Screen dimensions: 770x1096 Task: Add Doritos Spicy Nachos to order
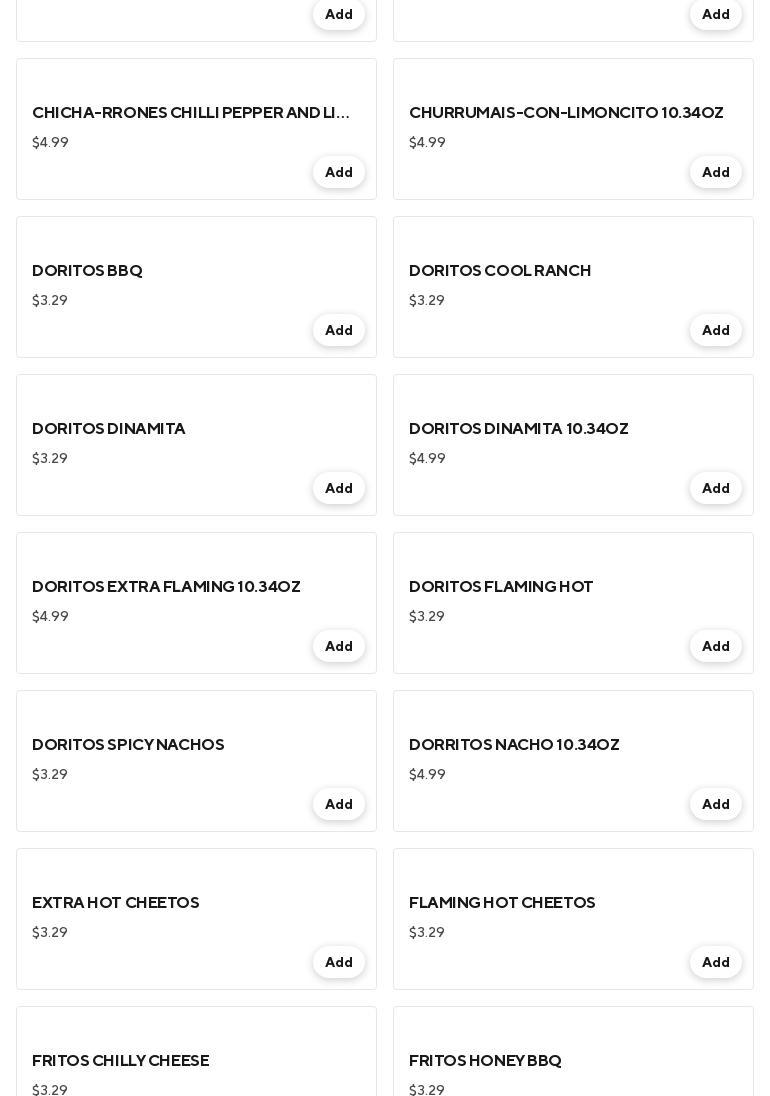pyautogui.click(x=338, y=804)
